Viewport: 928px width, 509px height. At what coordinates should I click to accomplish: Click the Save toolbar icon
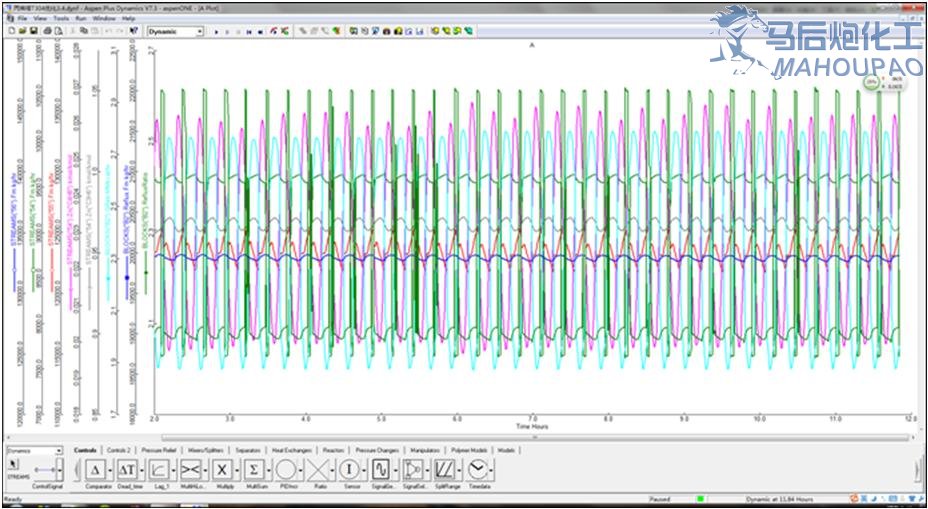click(x=32, y=31)
